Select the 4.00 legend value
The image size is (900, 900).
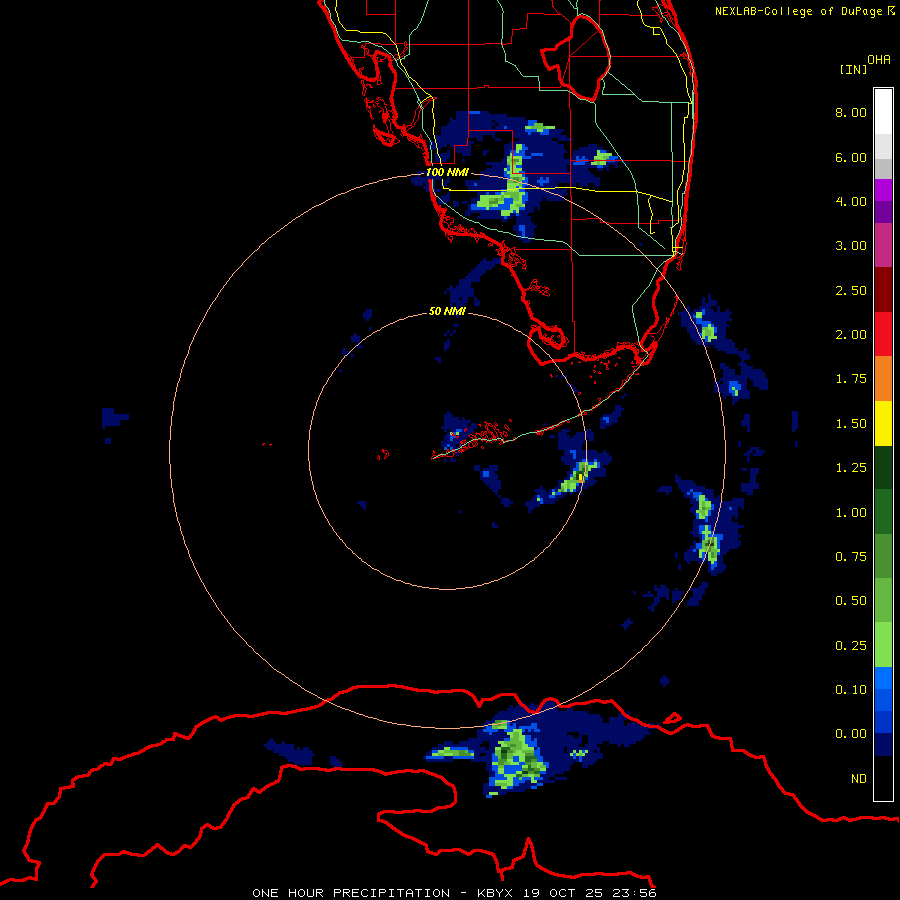pos(851,201)
